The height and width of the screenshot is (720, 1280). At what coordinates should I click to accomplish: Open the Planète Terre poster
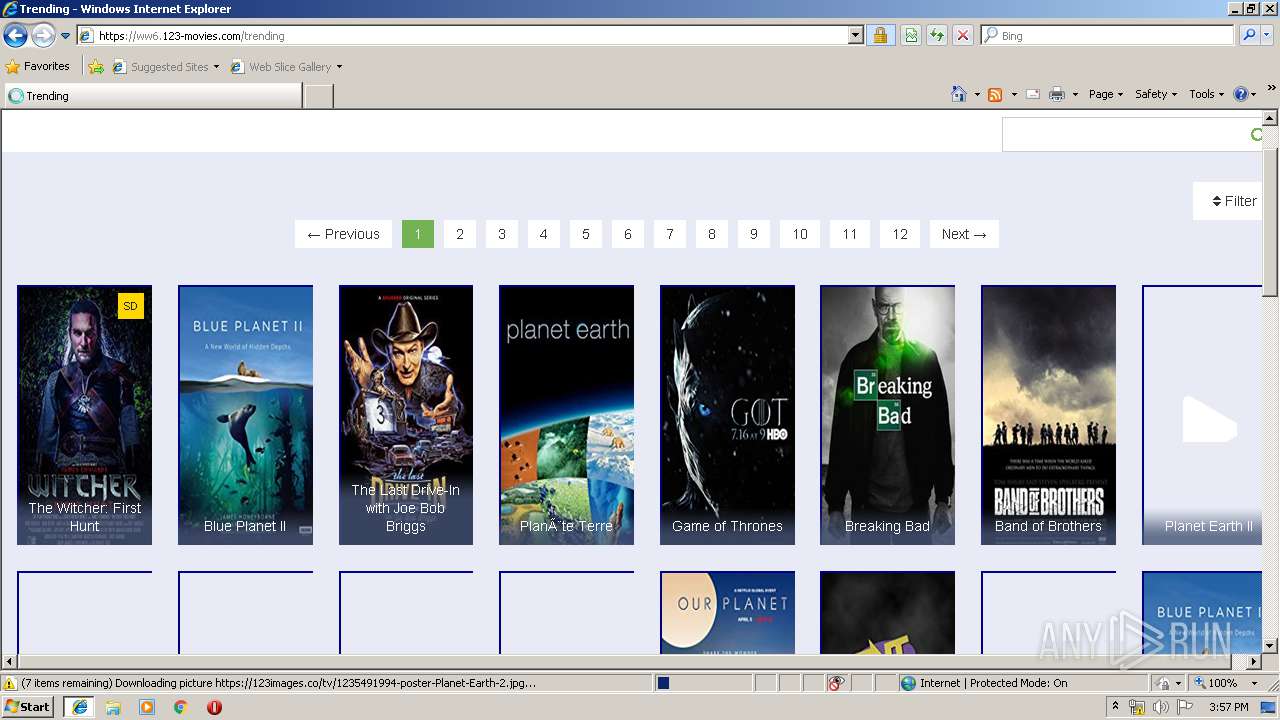566,415
